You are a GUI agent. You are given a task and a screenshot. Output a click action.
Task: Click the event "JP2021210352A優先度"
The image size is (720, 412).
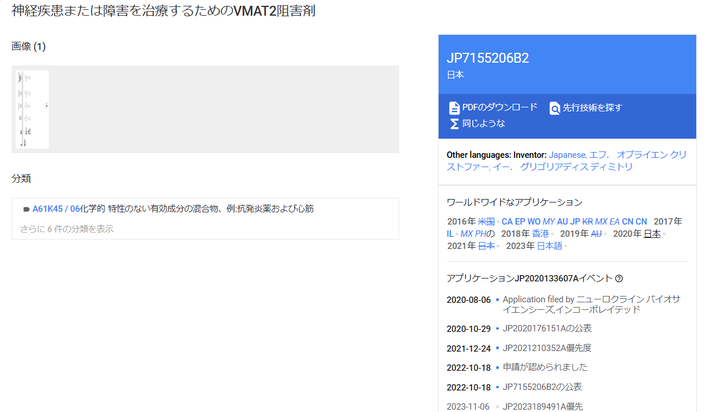(547, 348)
